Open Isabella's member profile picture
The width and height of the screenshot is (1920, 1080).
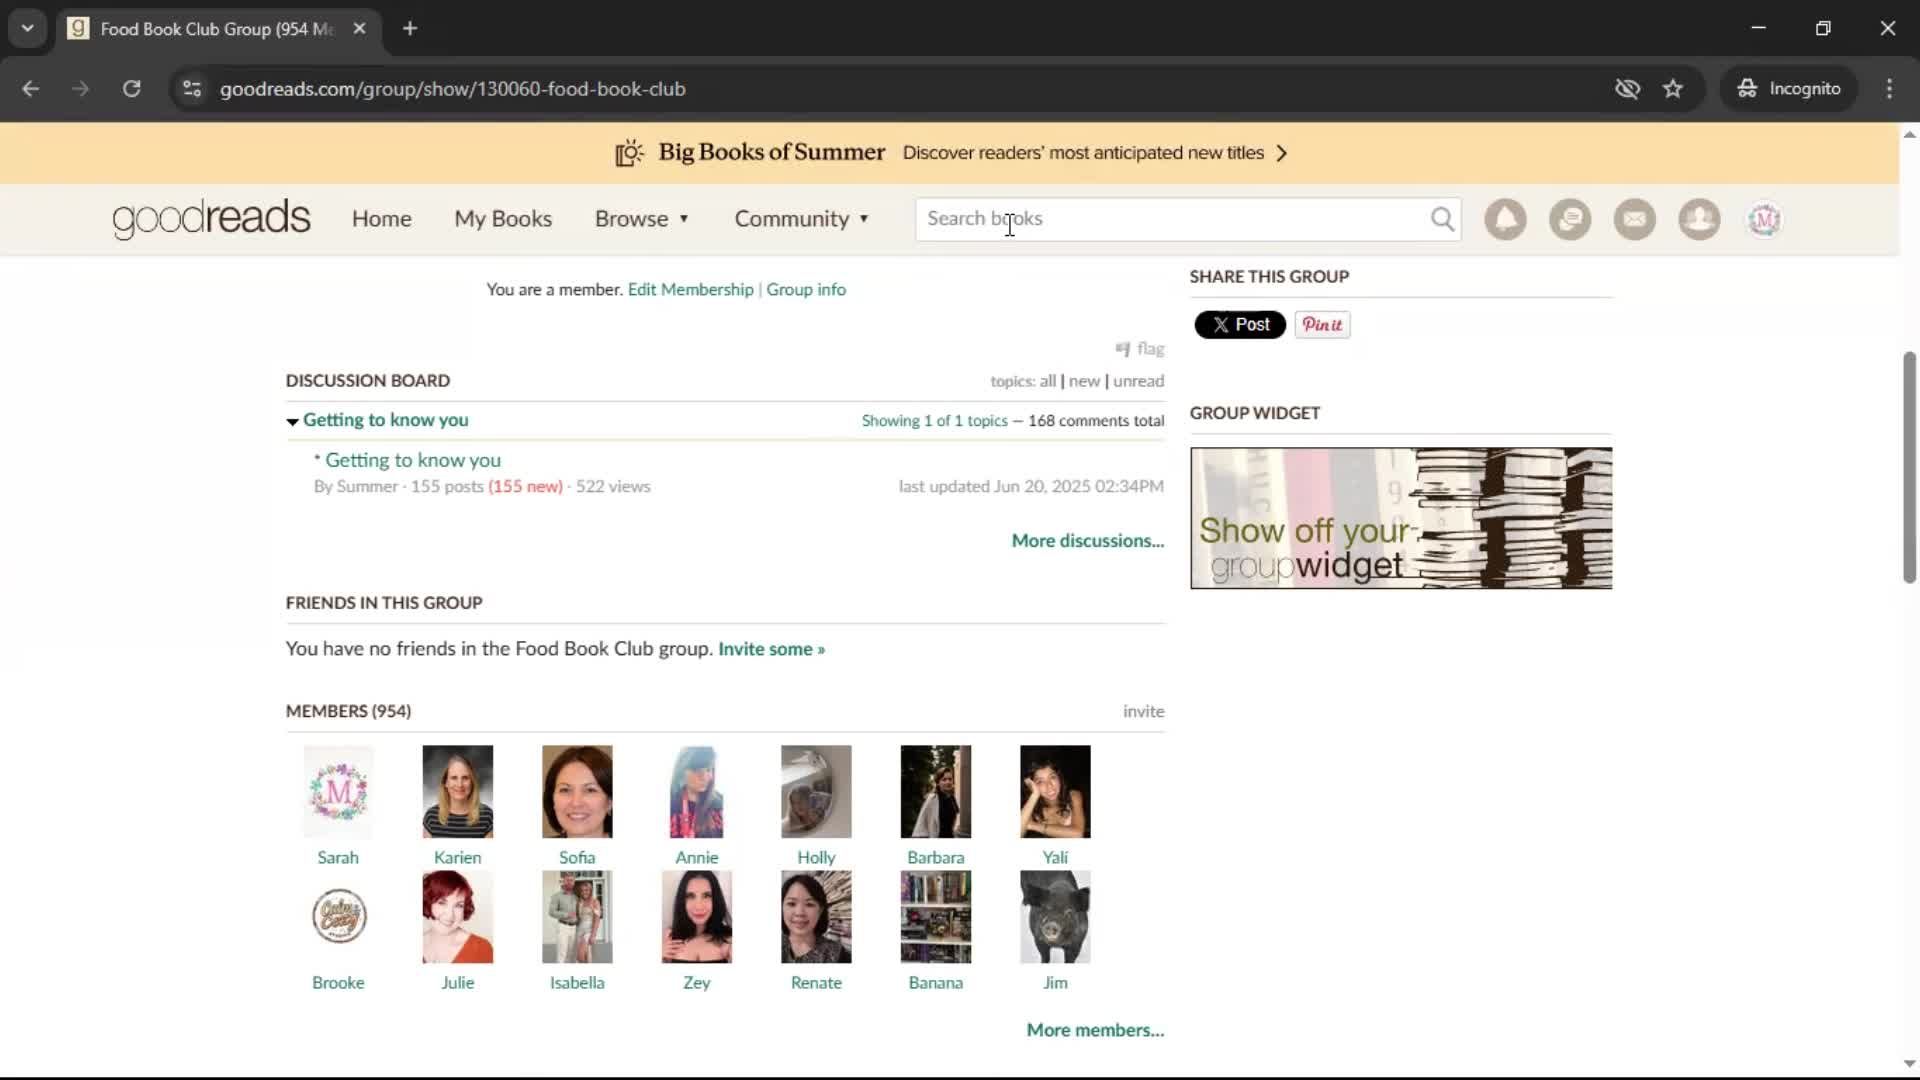tap(577, 916)
